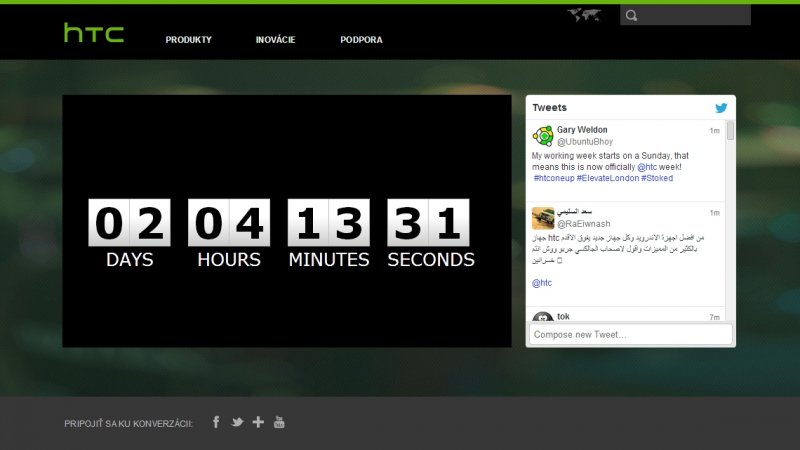Viewport: 800px width, 450px height.
Task: Click Gary Weldon's profile avatar
Action: coord(543,137)
